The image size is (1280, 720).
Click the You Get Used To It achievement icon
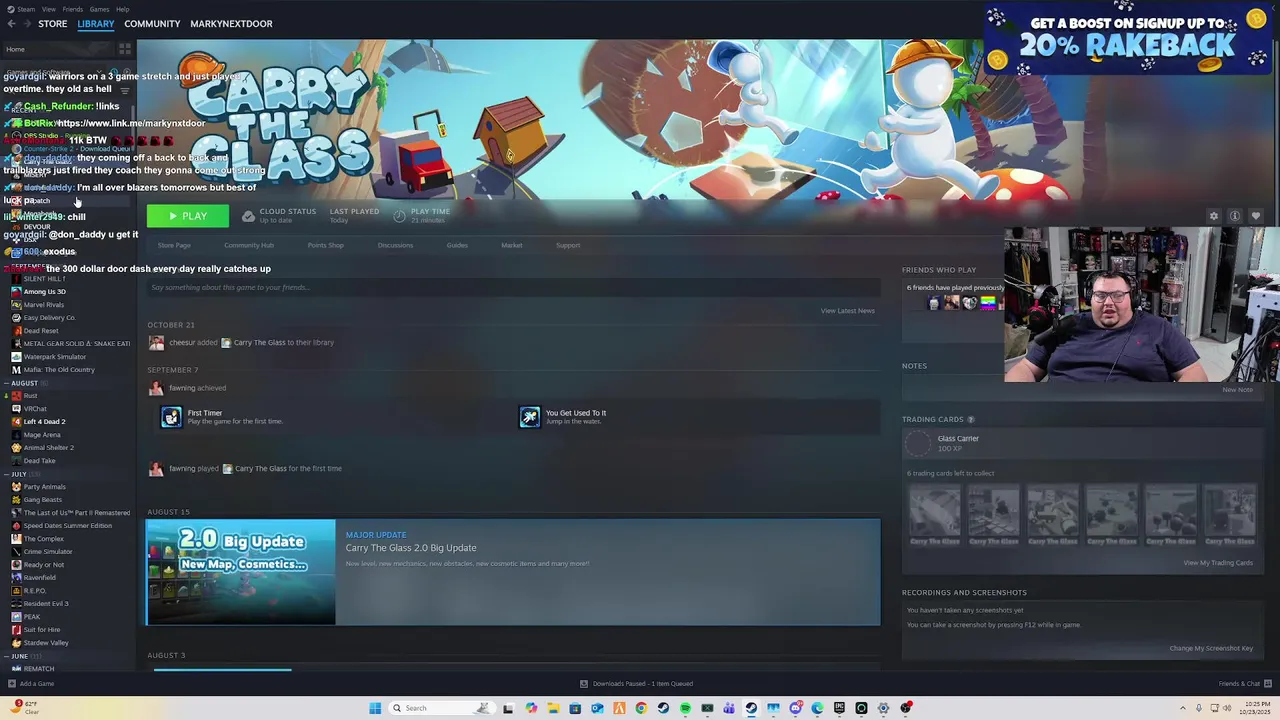coord(529,417)
